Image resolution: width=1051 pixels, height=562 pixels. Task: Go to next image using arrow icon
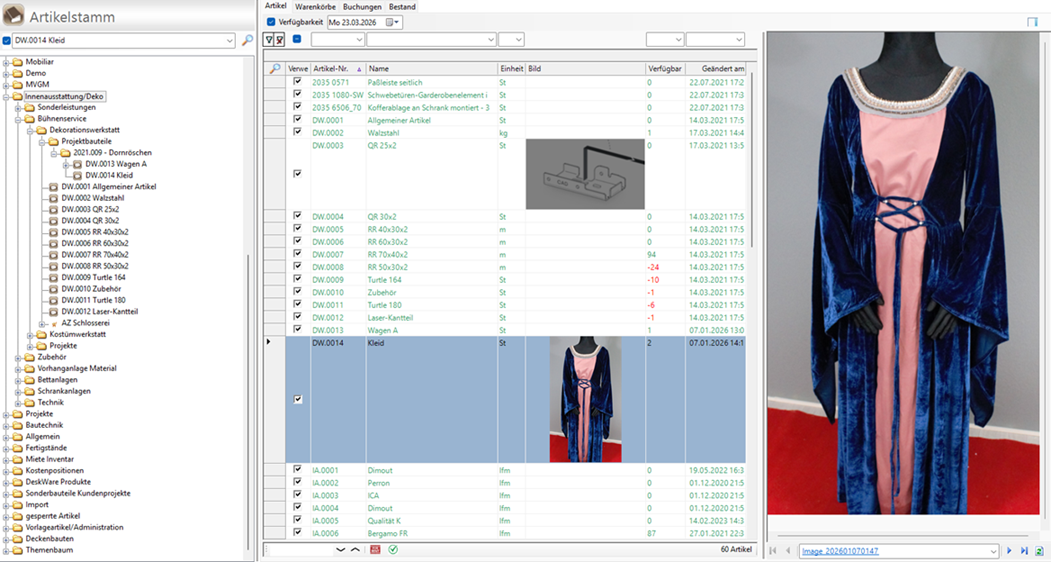tap(1009, 551)
